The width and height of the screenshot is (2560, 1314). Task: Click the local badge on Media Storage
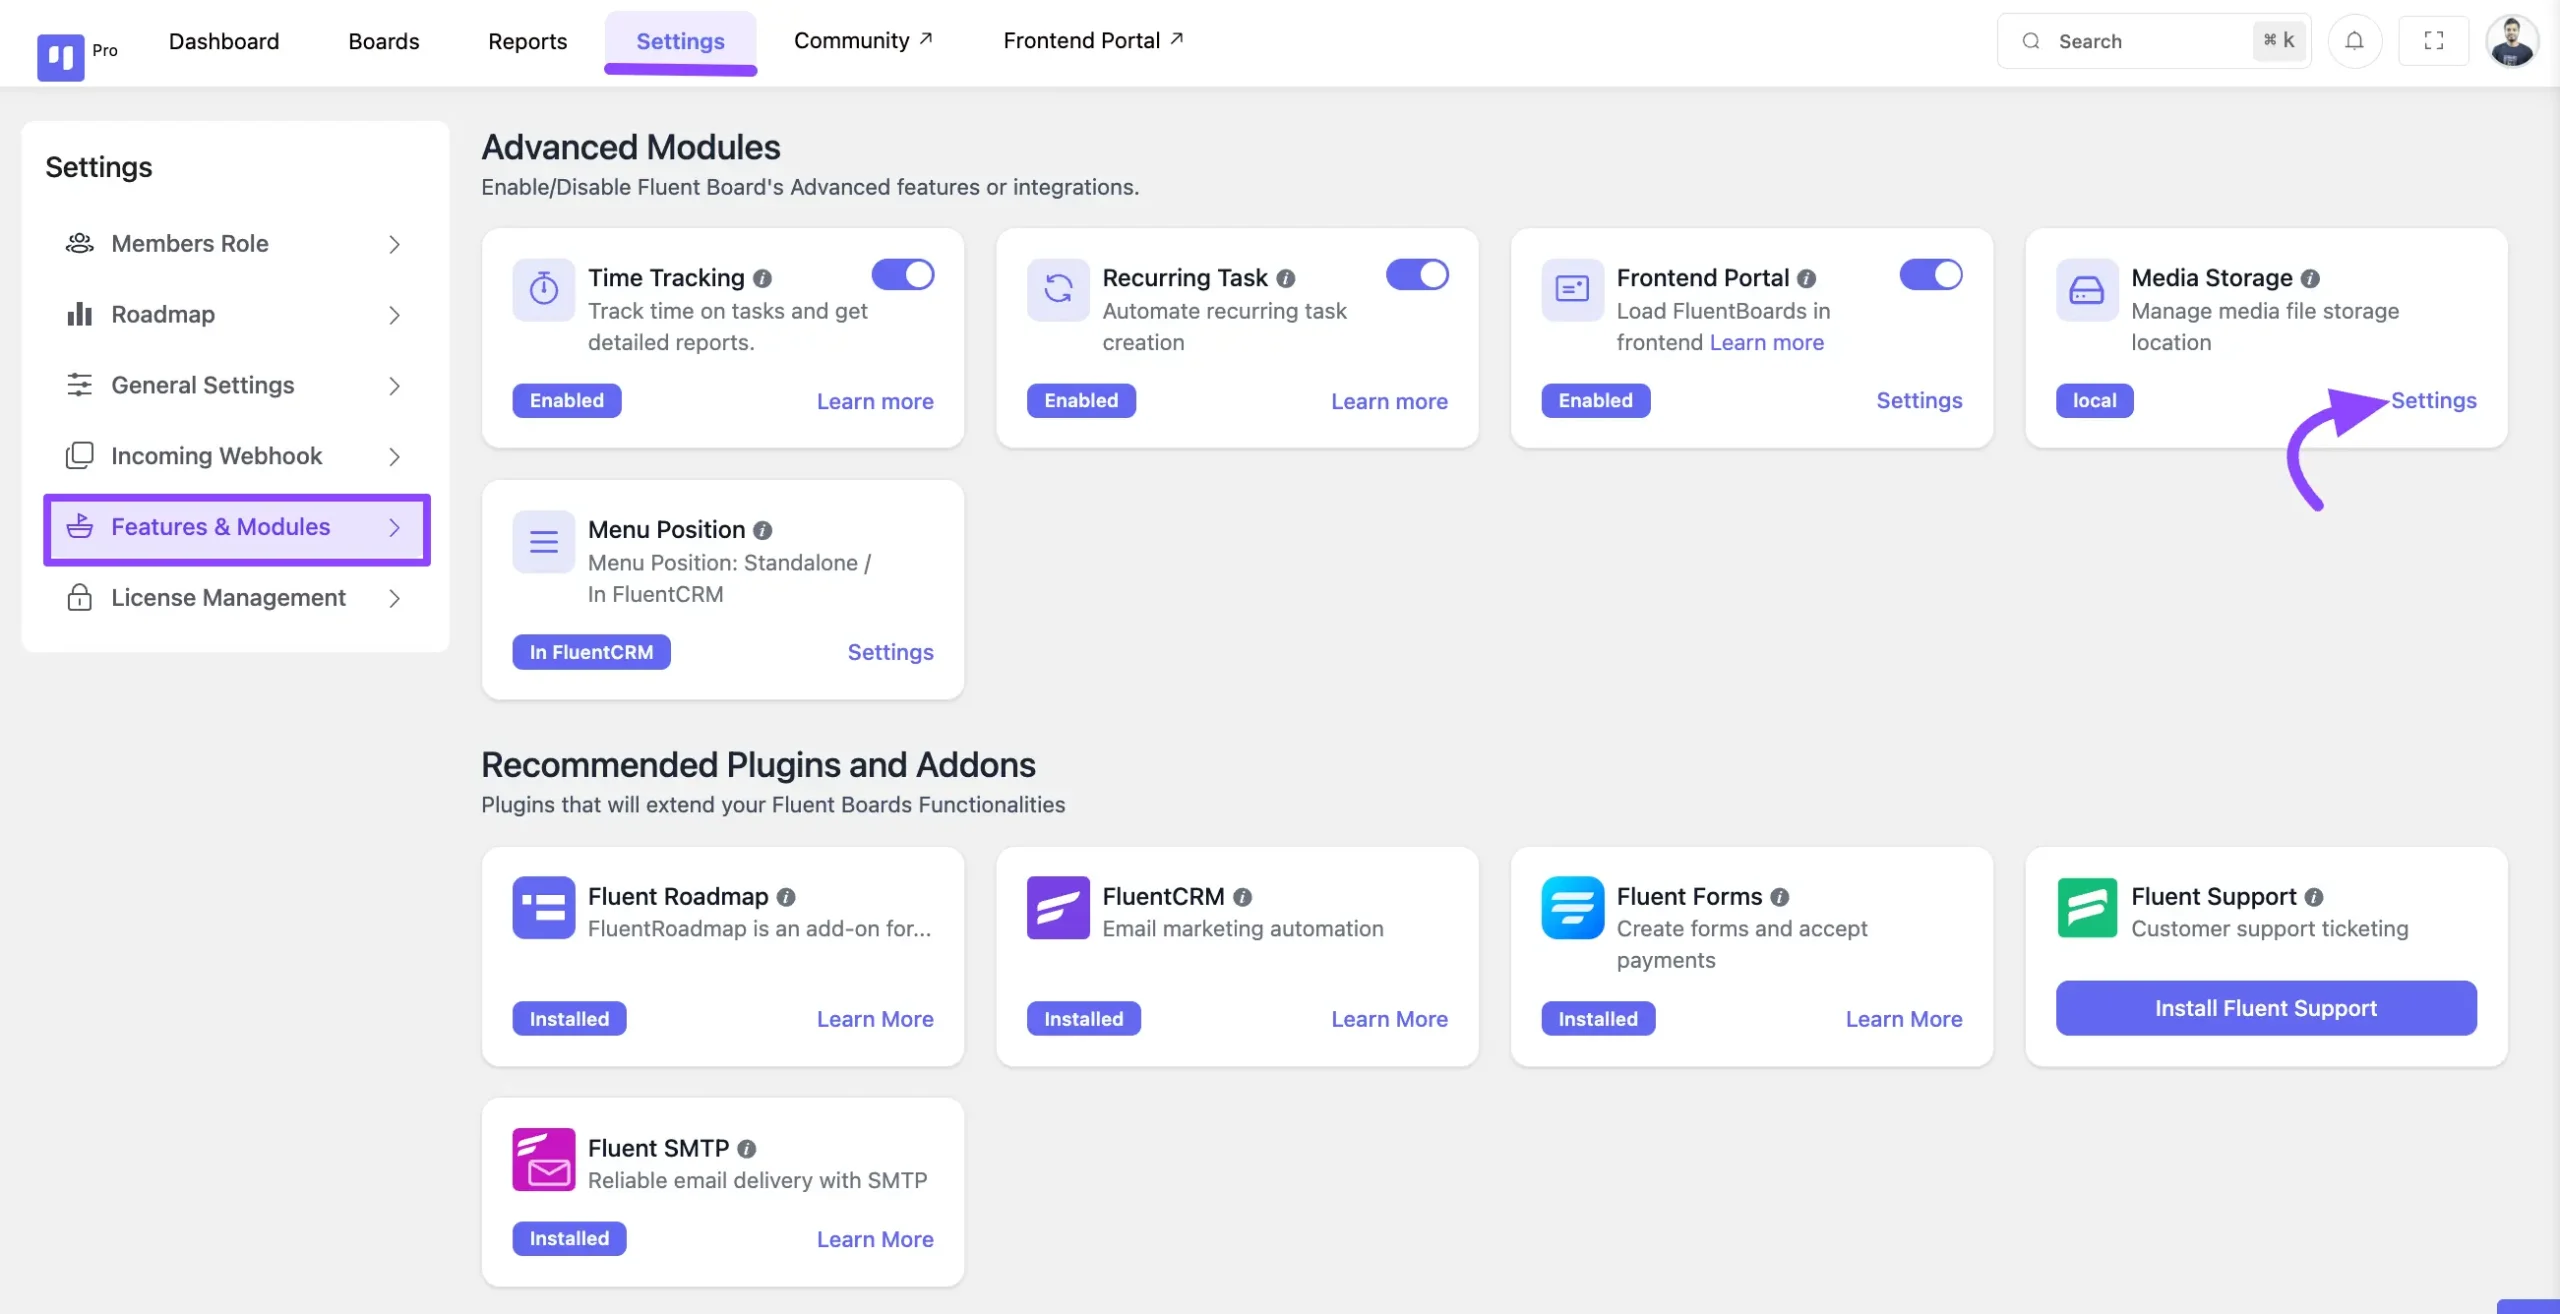2094,400
